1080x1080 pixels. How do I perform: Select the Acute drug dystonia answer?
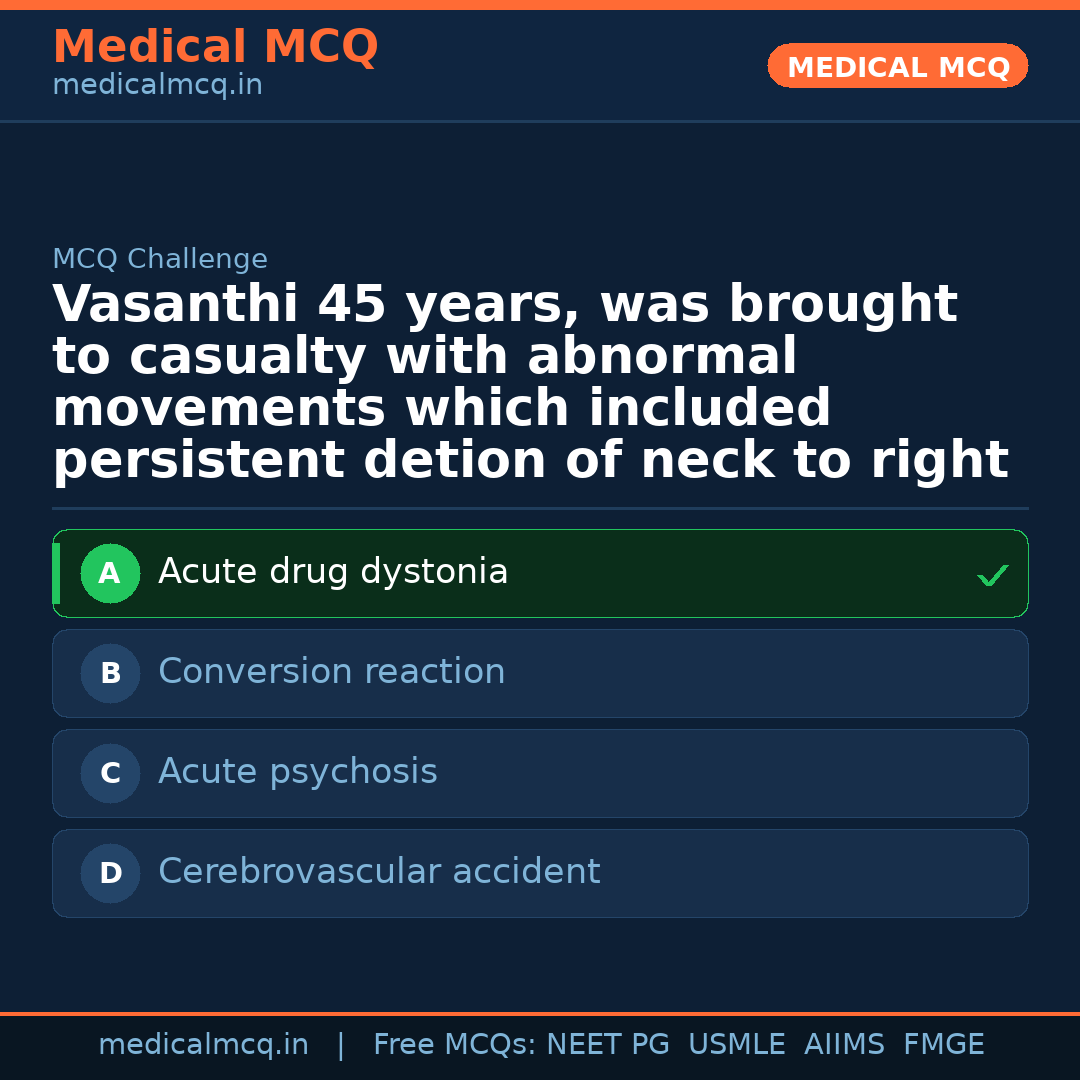tap(333, 571)
